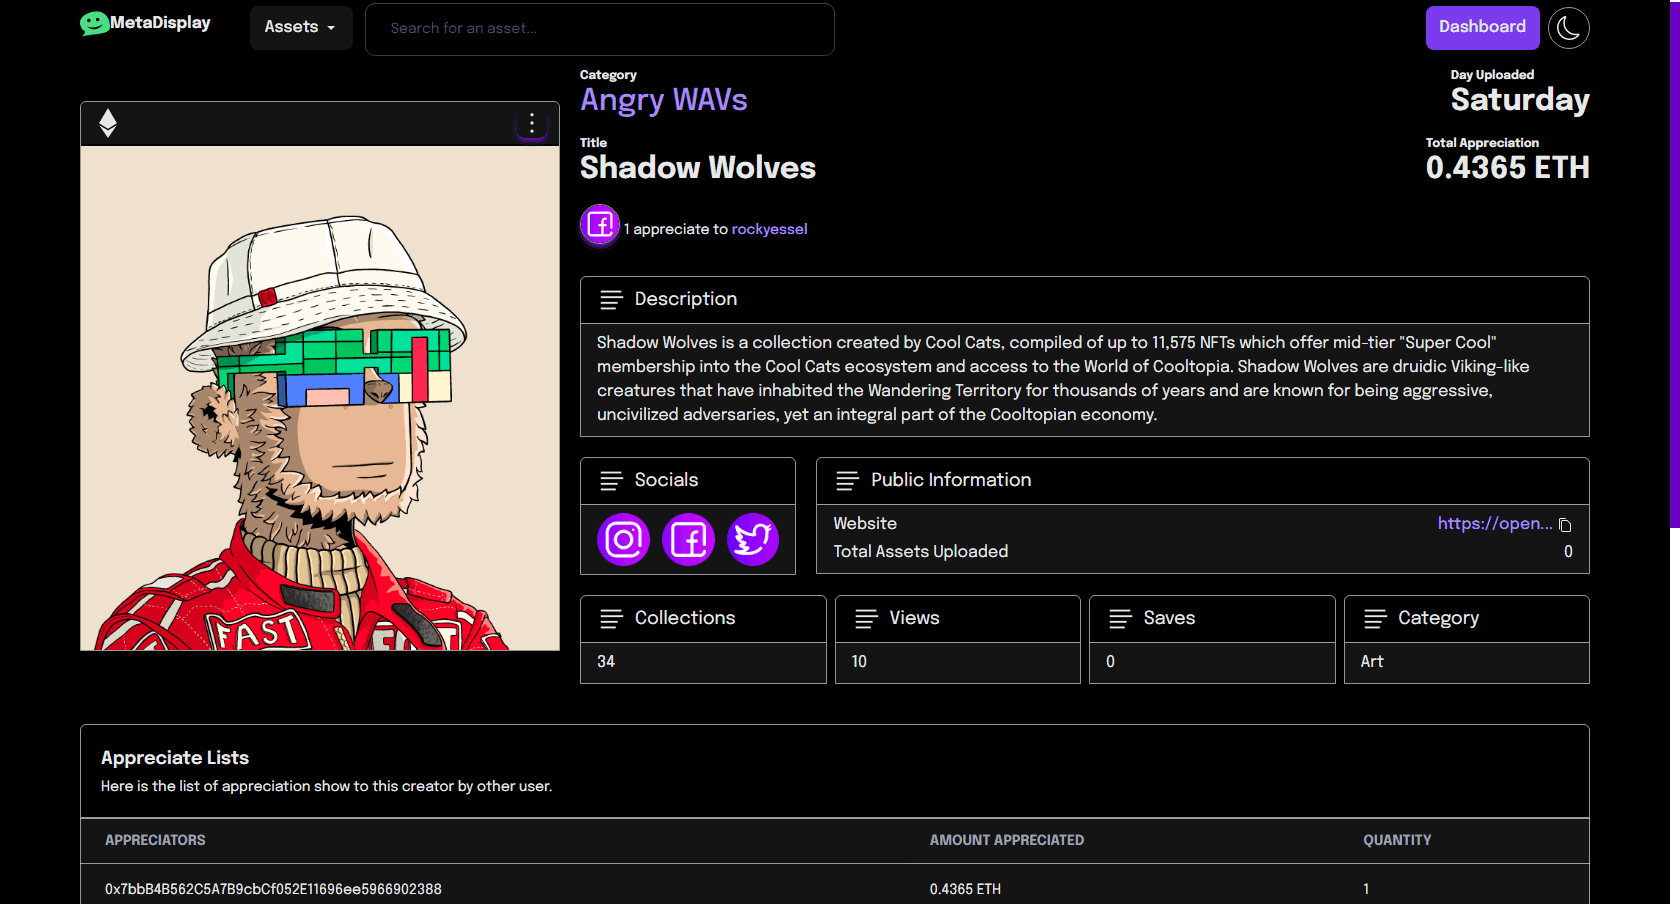Click the Facebook icon beside the appreciate text

tap(600, 225)
